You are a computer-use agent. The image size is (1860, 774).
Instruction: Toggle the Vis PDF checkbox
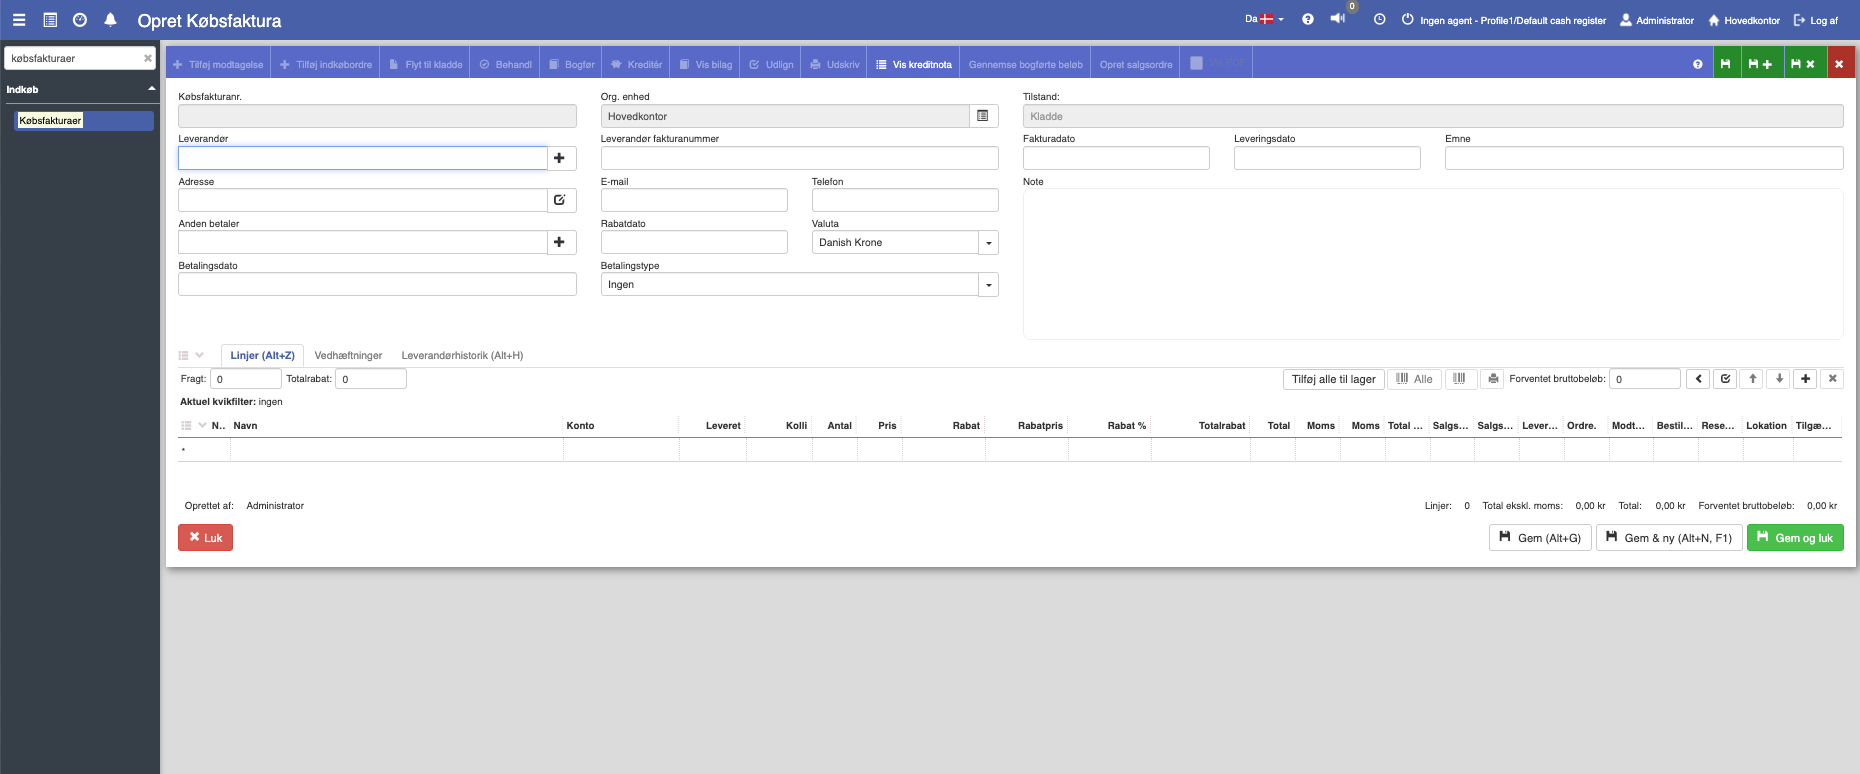point(1196,63)
